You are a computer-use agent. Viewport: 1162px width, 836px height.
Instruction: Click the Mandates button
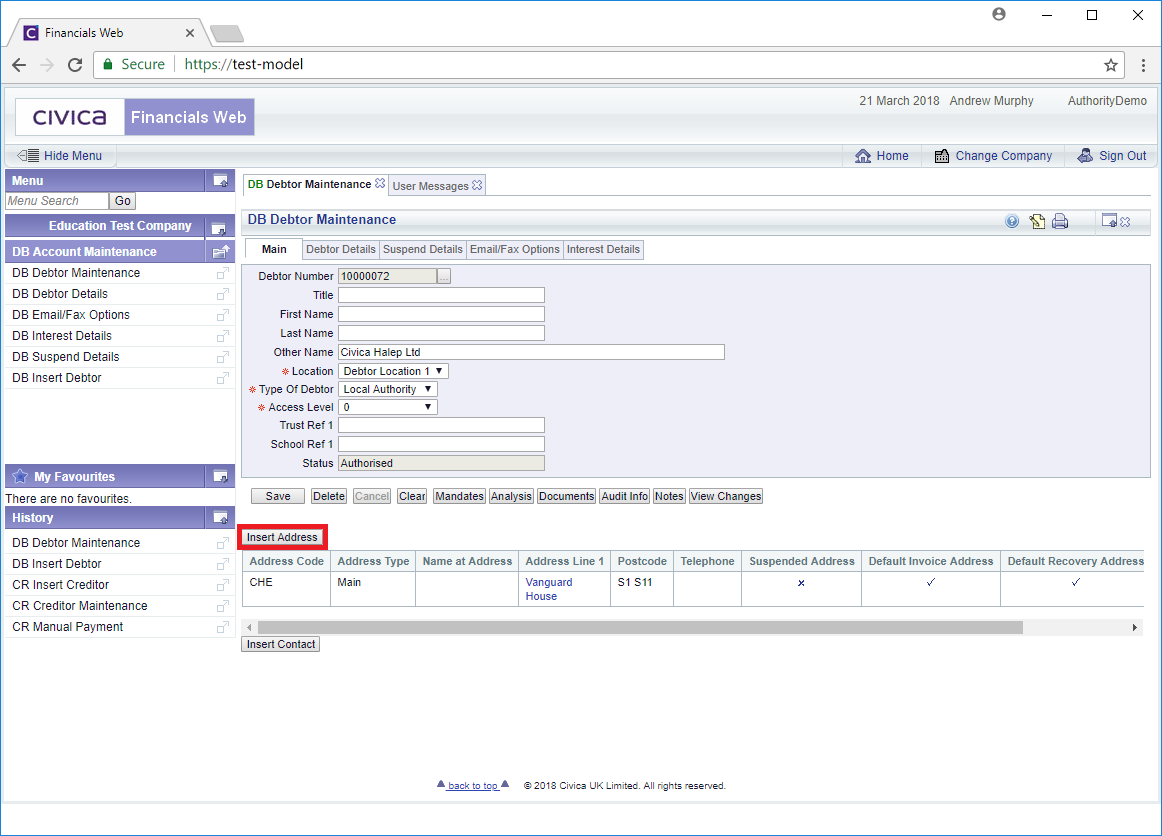pos(459,496)
